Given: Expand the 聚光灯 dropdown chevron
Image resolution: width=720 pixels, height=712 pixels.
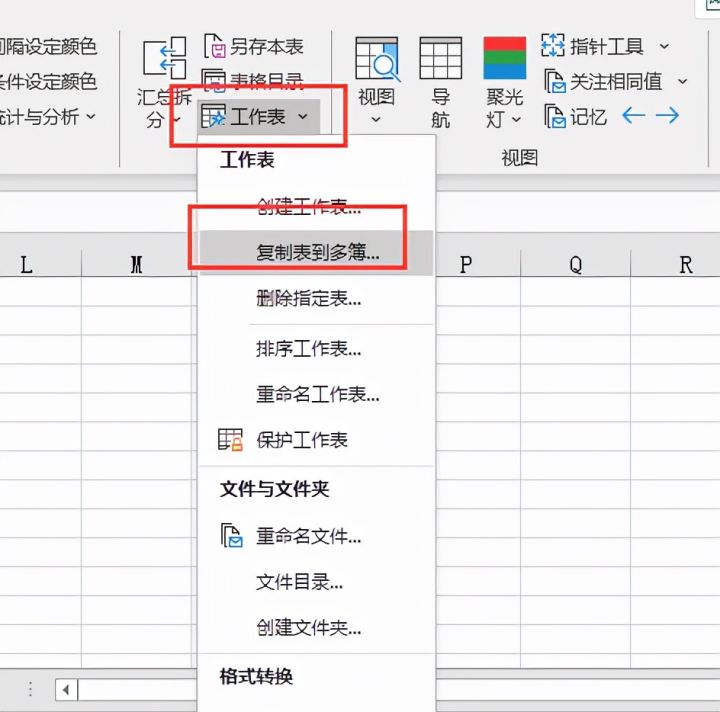Looking at the screenshot, I should click(516, 120).
